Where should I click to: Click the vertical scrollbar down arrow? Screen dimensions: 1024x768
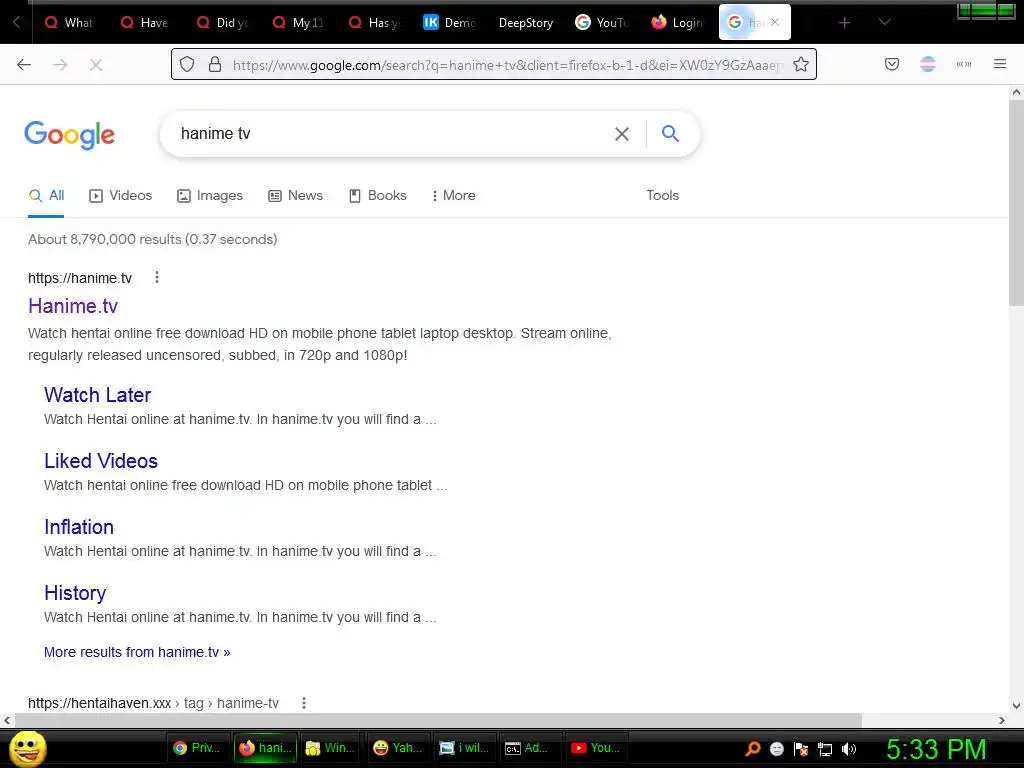point(1016,705)
